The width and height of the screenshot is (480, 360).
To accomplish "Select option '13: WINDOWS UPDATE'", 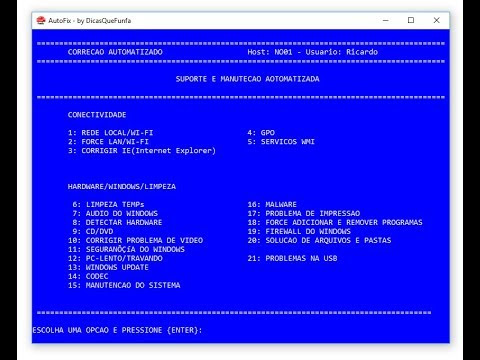I will [108, 268].
